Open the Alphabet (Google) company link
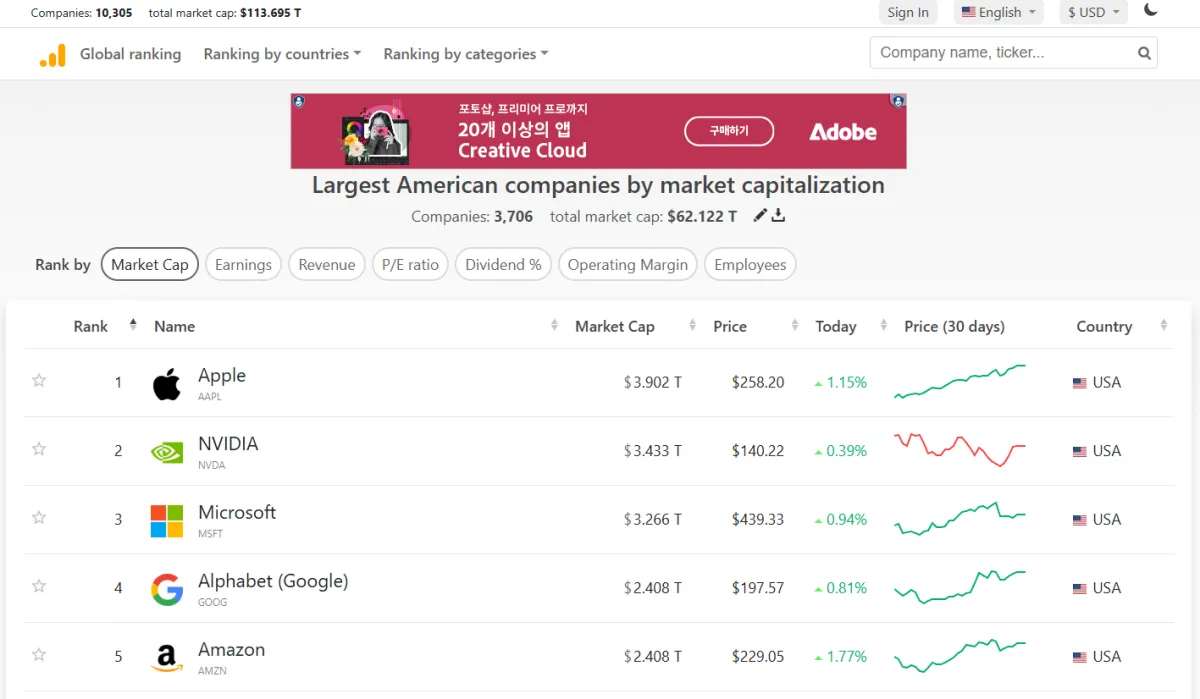1200x699 pixels. click(273, 580)
